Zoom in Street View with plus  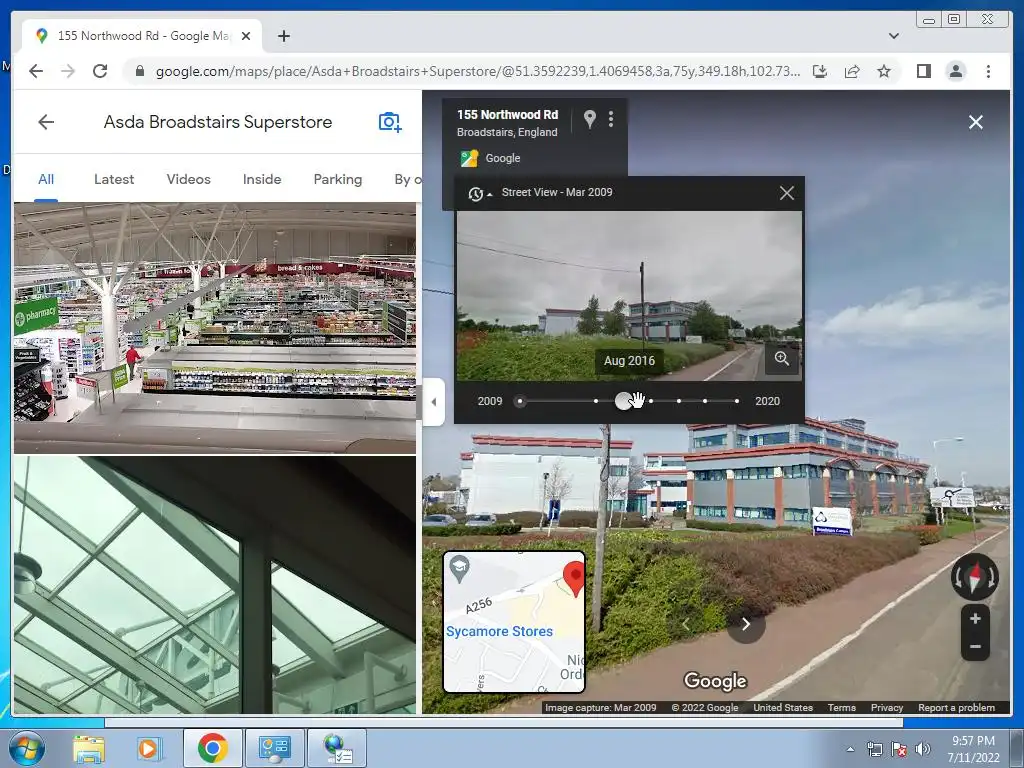[x=975, y=618]
